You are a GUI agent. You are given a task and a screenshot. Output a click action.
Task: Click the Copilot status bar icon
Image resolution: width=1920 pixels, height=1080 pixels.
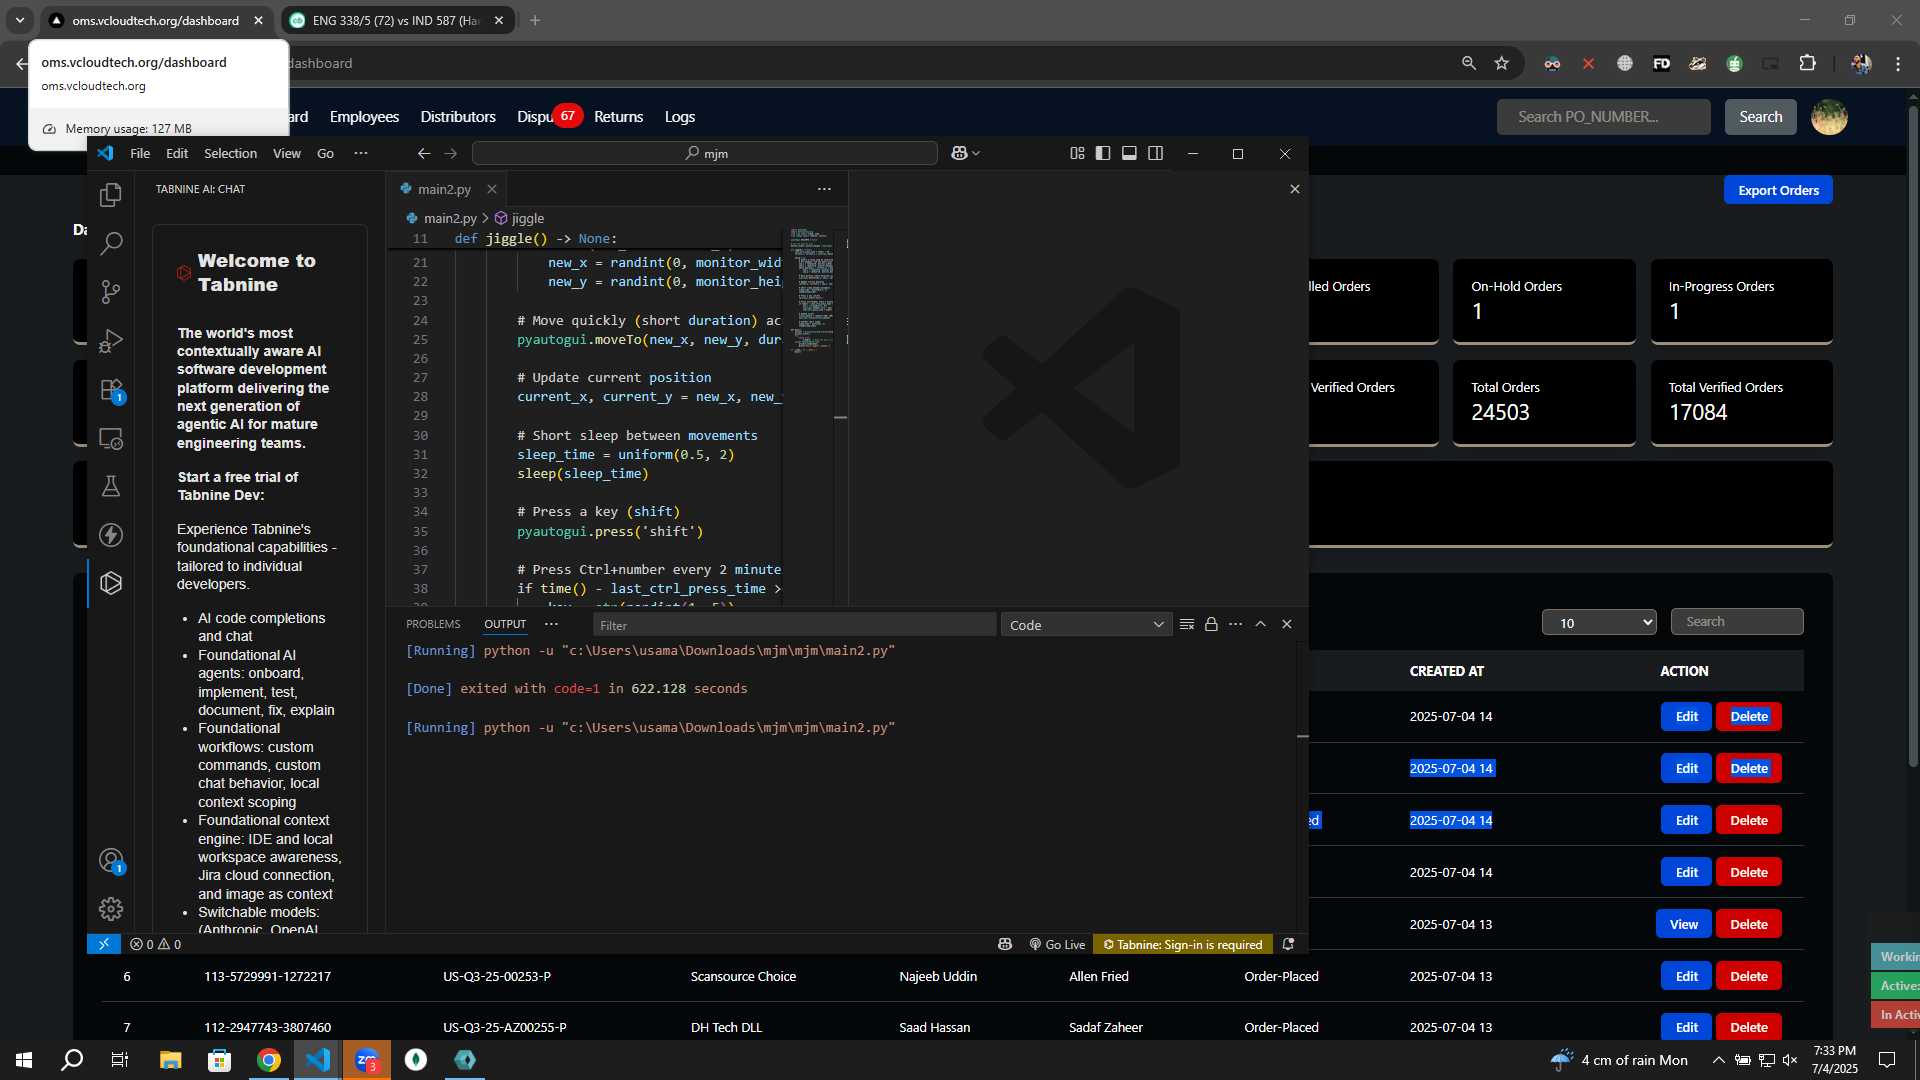tap(1005, 944)
